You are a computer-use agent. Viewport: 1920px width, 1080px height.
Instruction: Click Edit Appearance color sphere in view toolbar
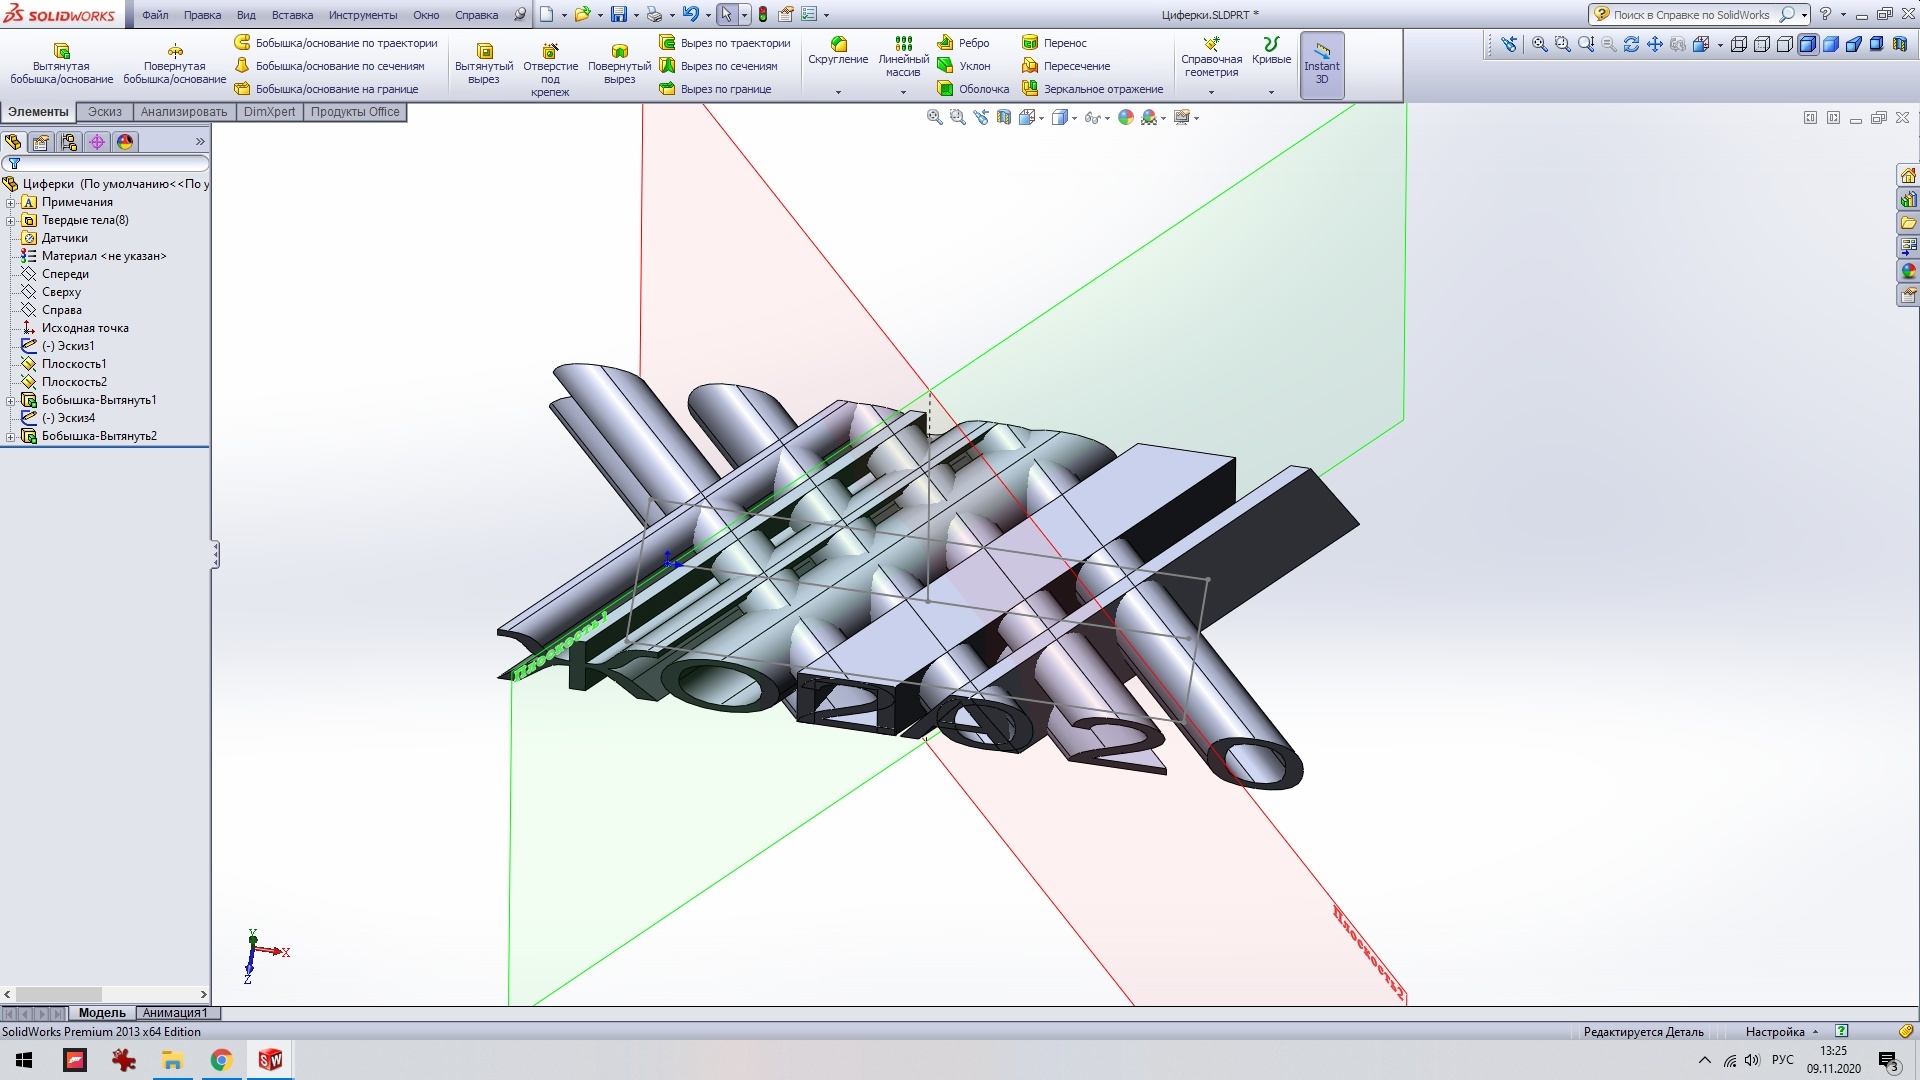[x=1126, y=118]
